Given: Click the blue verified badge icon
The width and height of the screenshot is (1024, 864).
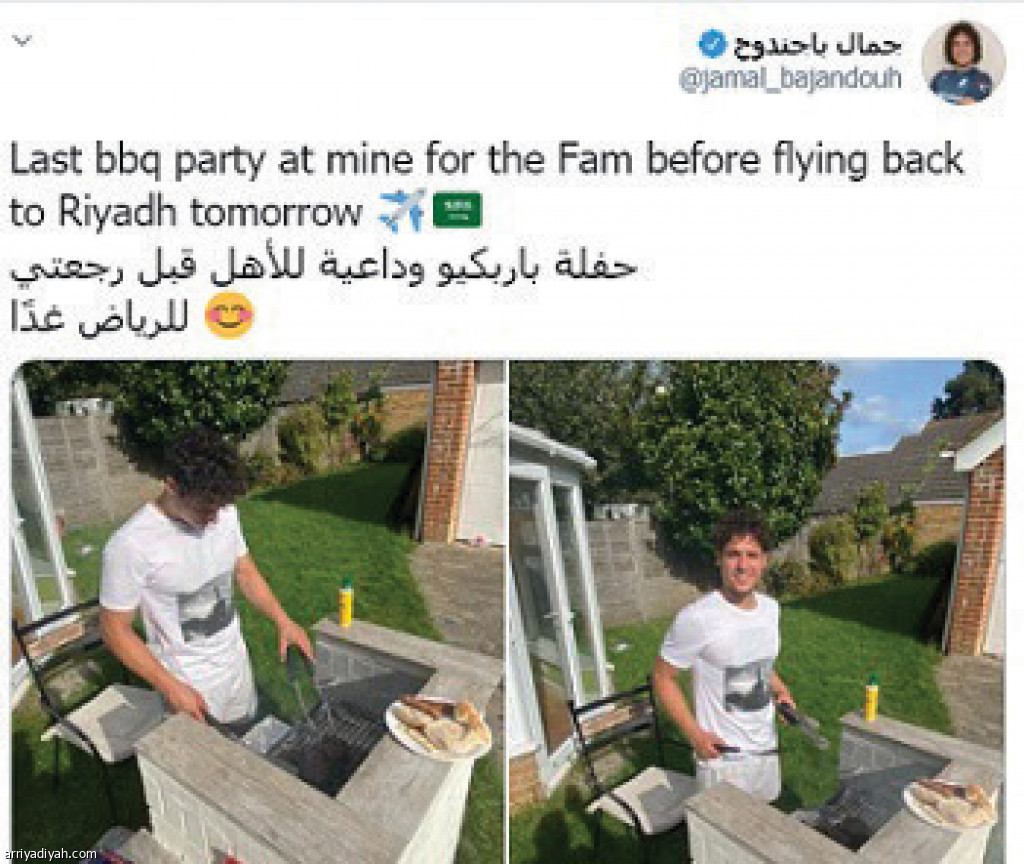Looking at the screenshot, I should (712, 44).
